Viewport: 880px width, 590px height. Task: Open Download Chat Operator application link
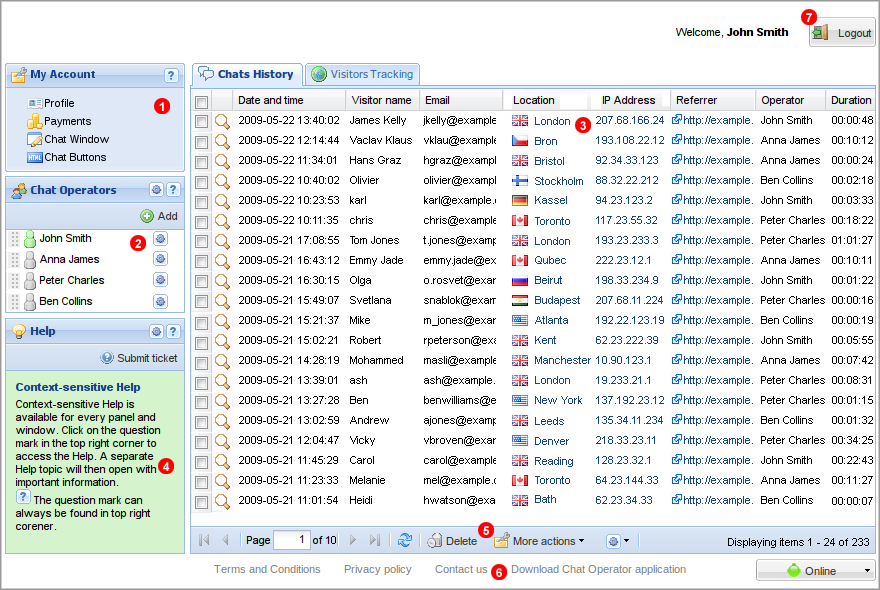point(598,569)
